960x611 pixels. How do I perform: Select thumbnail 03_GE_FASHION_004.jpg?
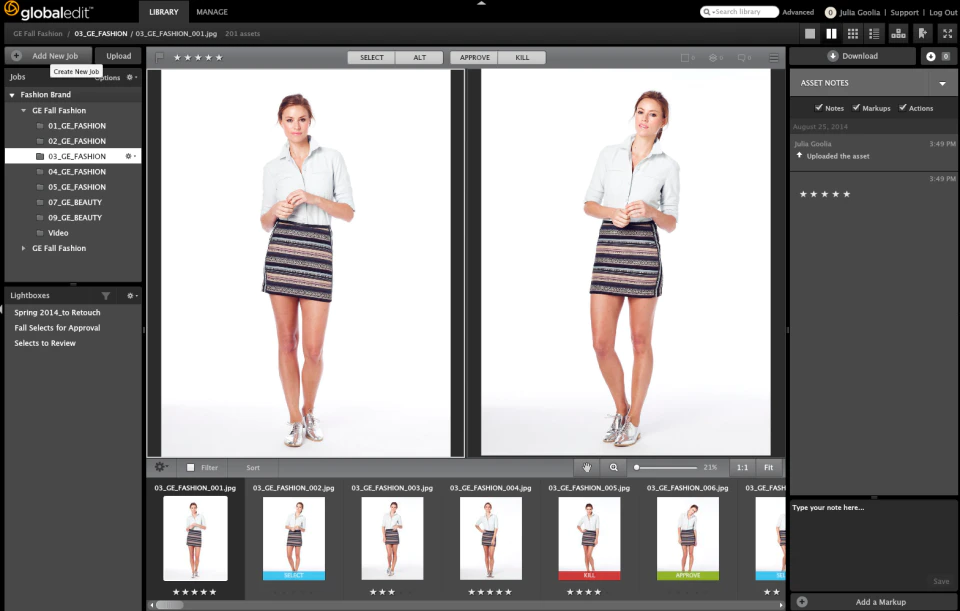(490, 538)
